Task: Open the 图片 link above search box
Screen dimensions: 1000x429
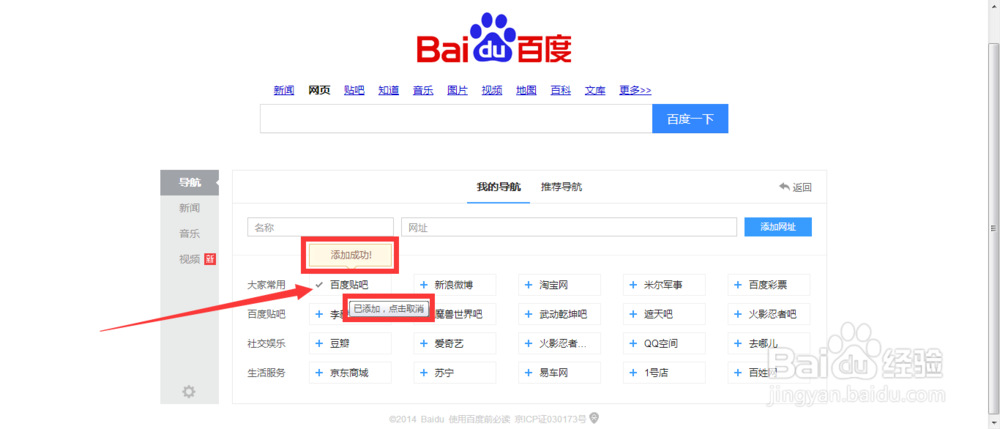Action: 457,91
